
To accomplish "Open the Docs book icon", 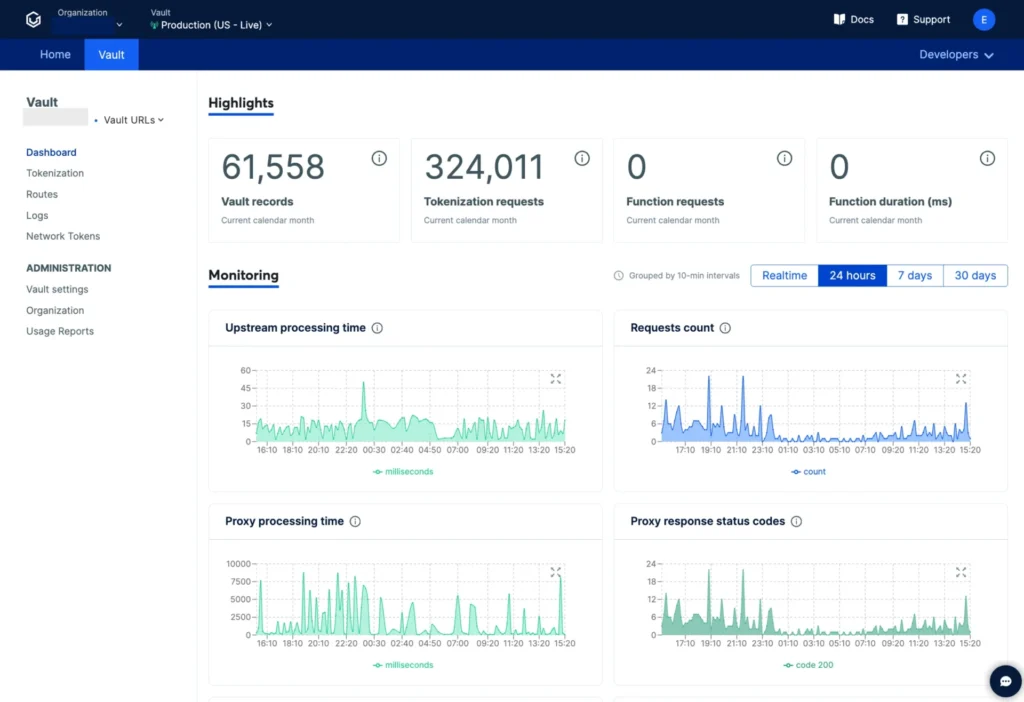I will click(839, 20).
